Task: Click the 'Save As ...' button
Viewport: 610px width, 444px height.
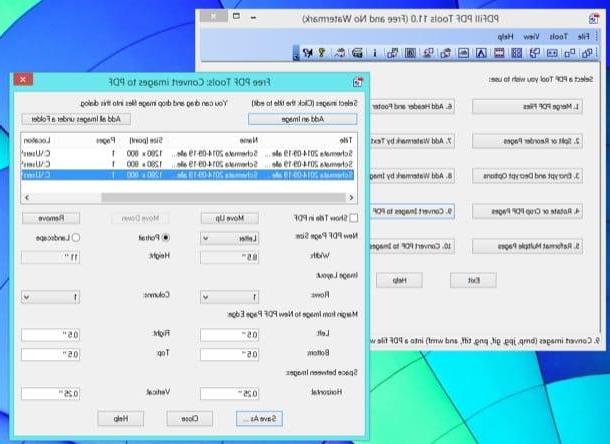Action: (x=259, y=419)
